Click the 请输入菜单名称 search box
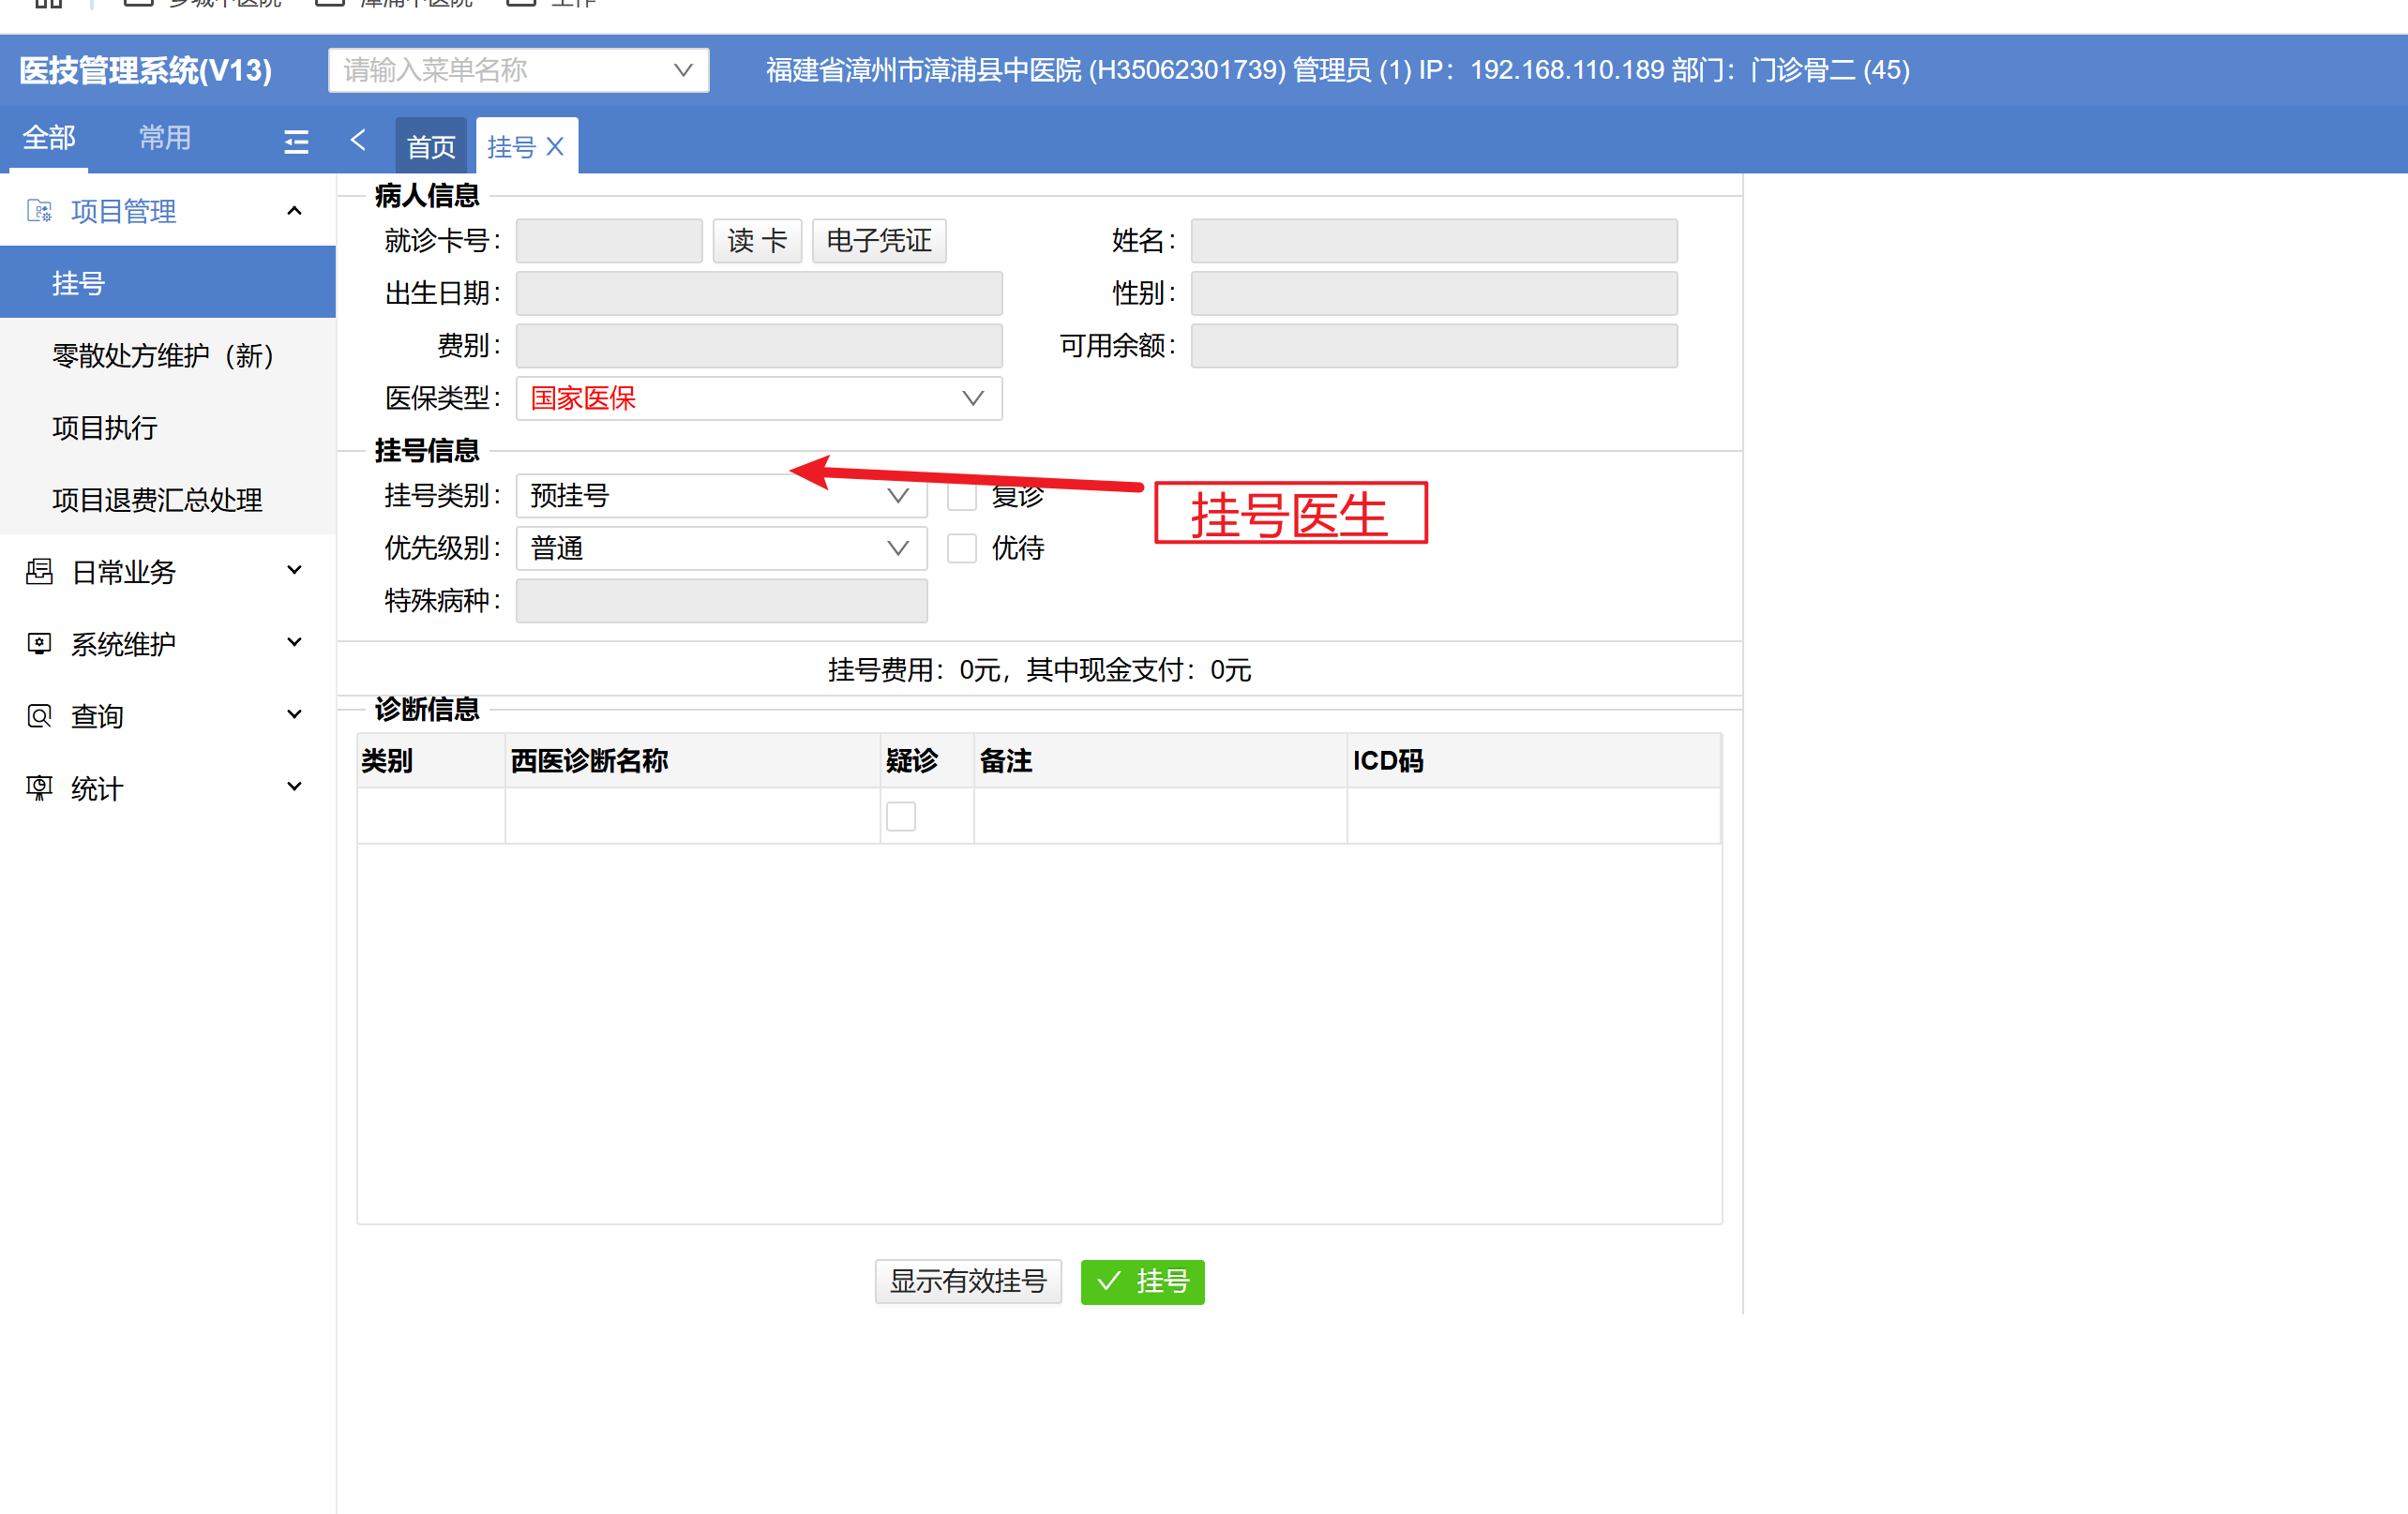The width and height of the screenshot is (2408, 1514). (505, 70)
